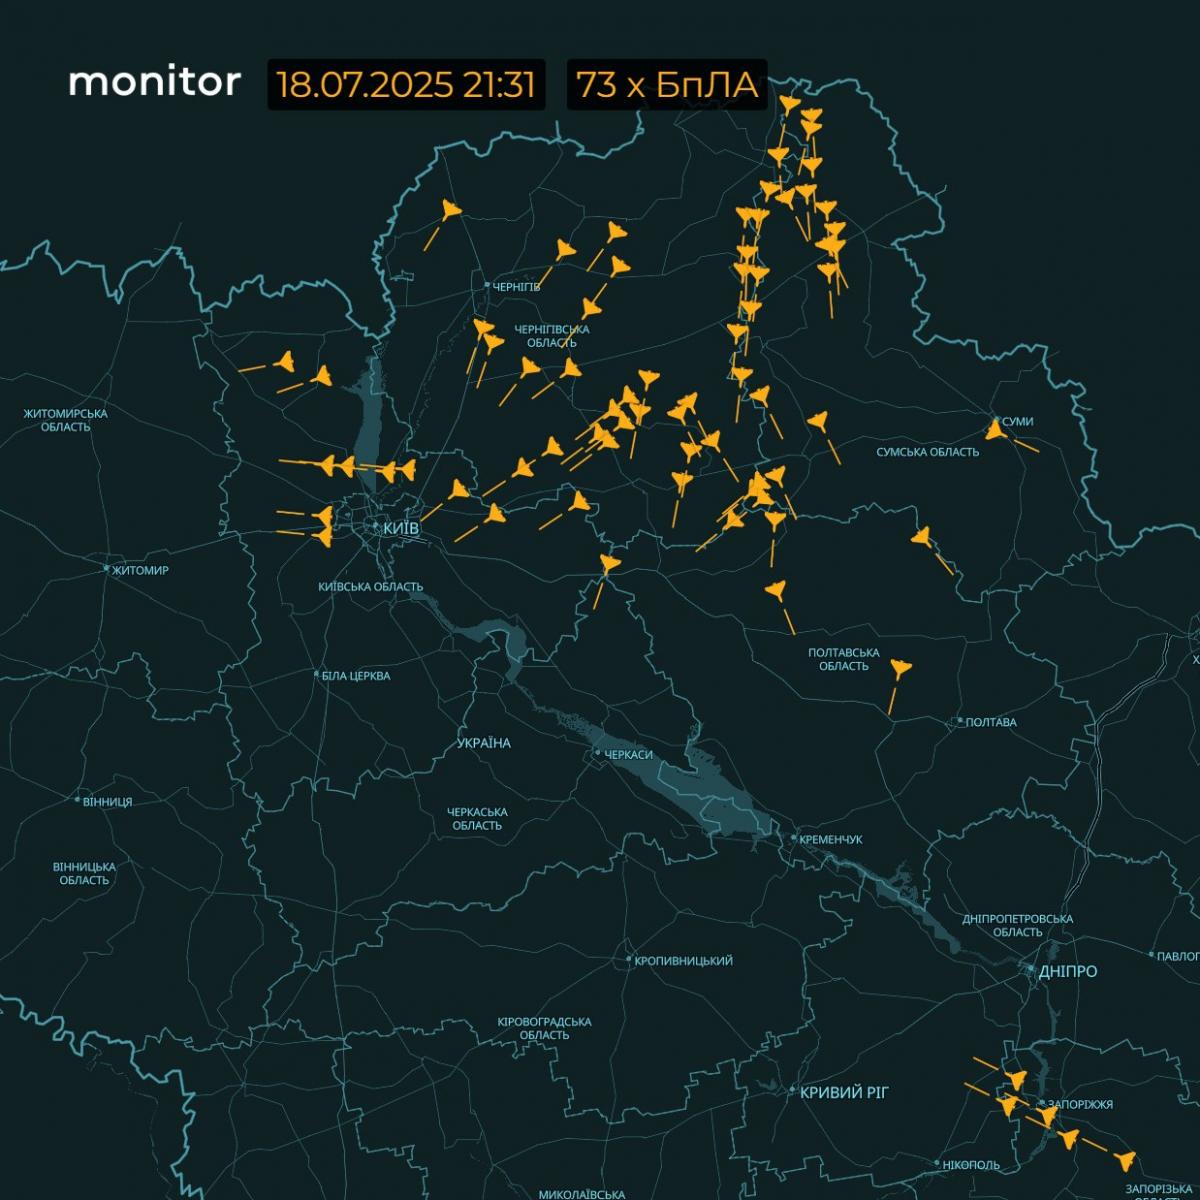
Task: Click the Дніпропетровська область label
Action: point(1018,925)
